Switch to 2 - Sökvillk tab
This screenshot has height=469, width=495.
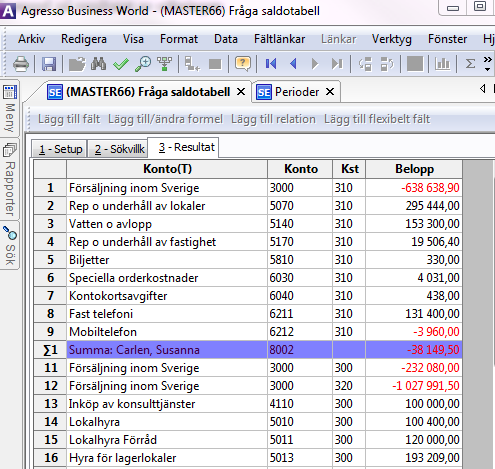(x=119, y=149)
